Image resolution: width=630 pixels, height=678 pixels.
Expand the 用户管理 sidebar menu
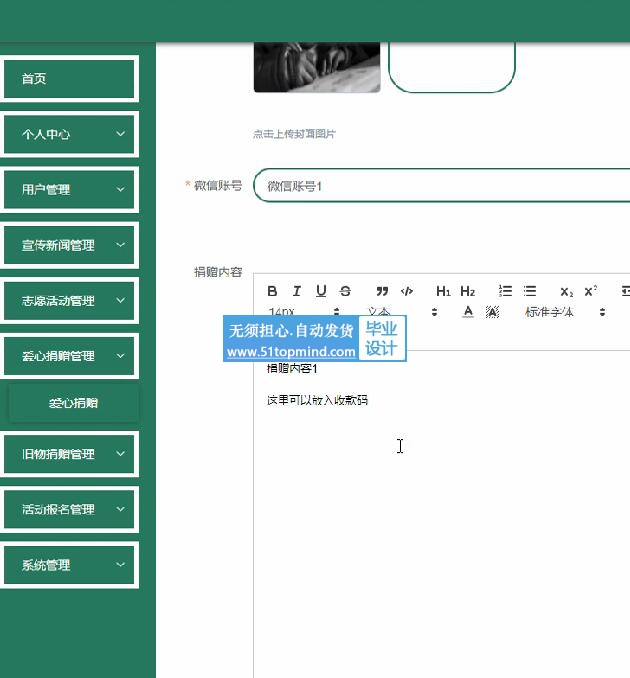pyautogui.click(x=69, y=189)
